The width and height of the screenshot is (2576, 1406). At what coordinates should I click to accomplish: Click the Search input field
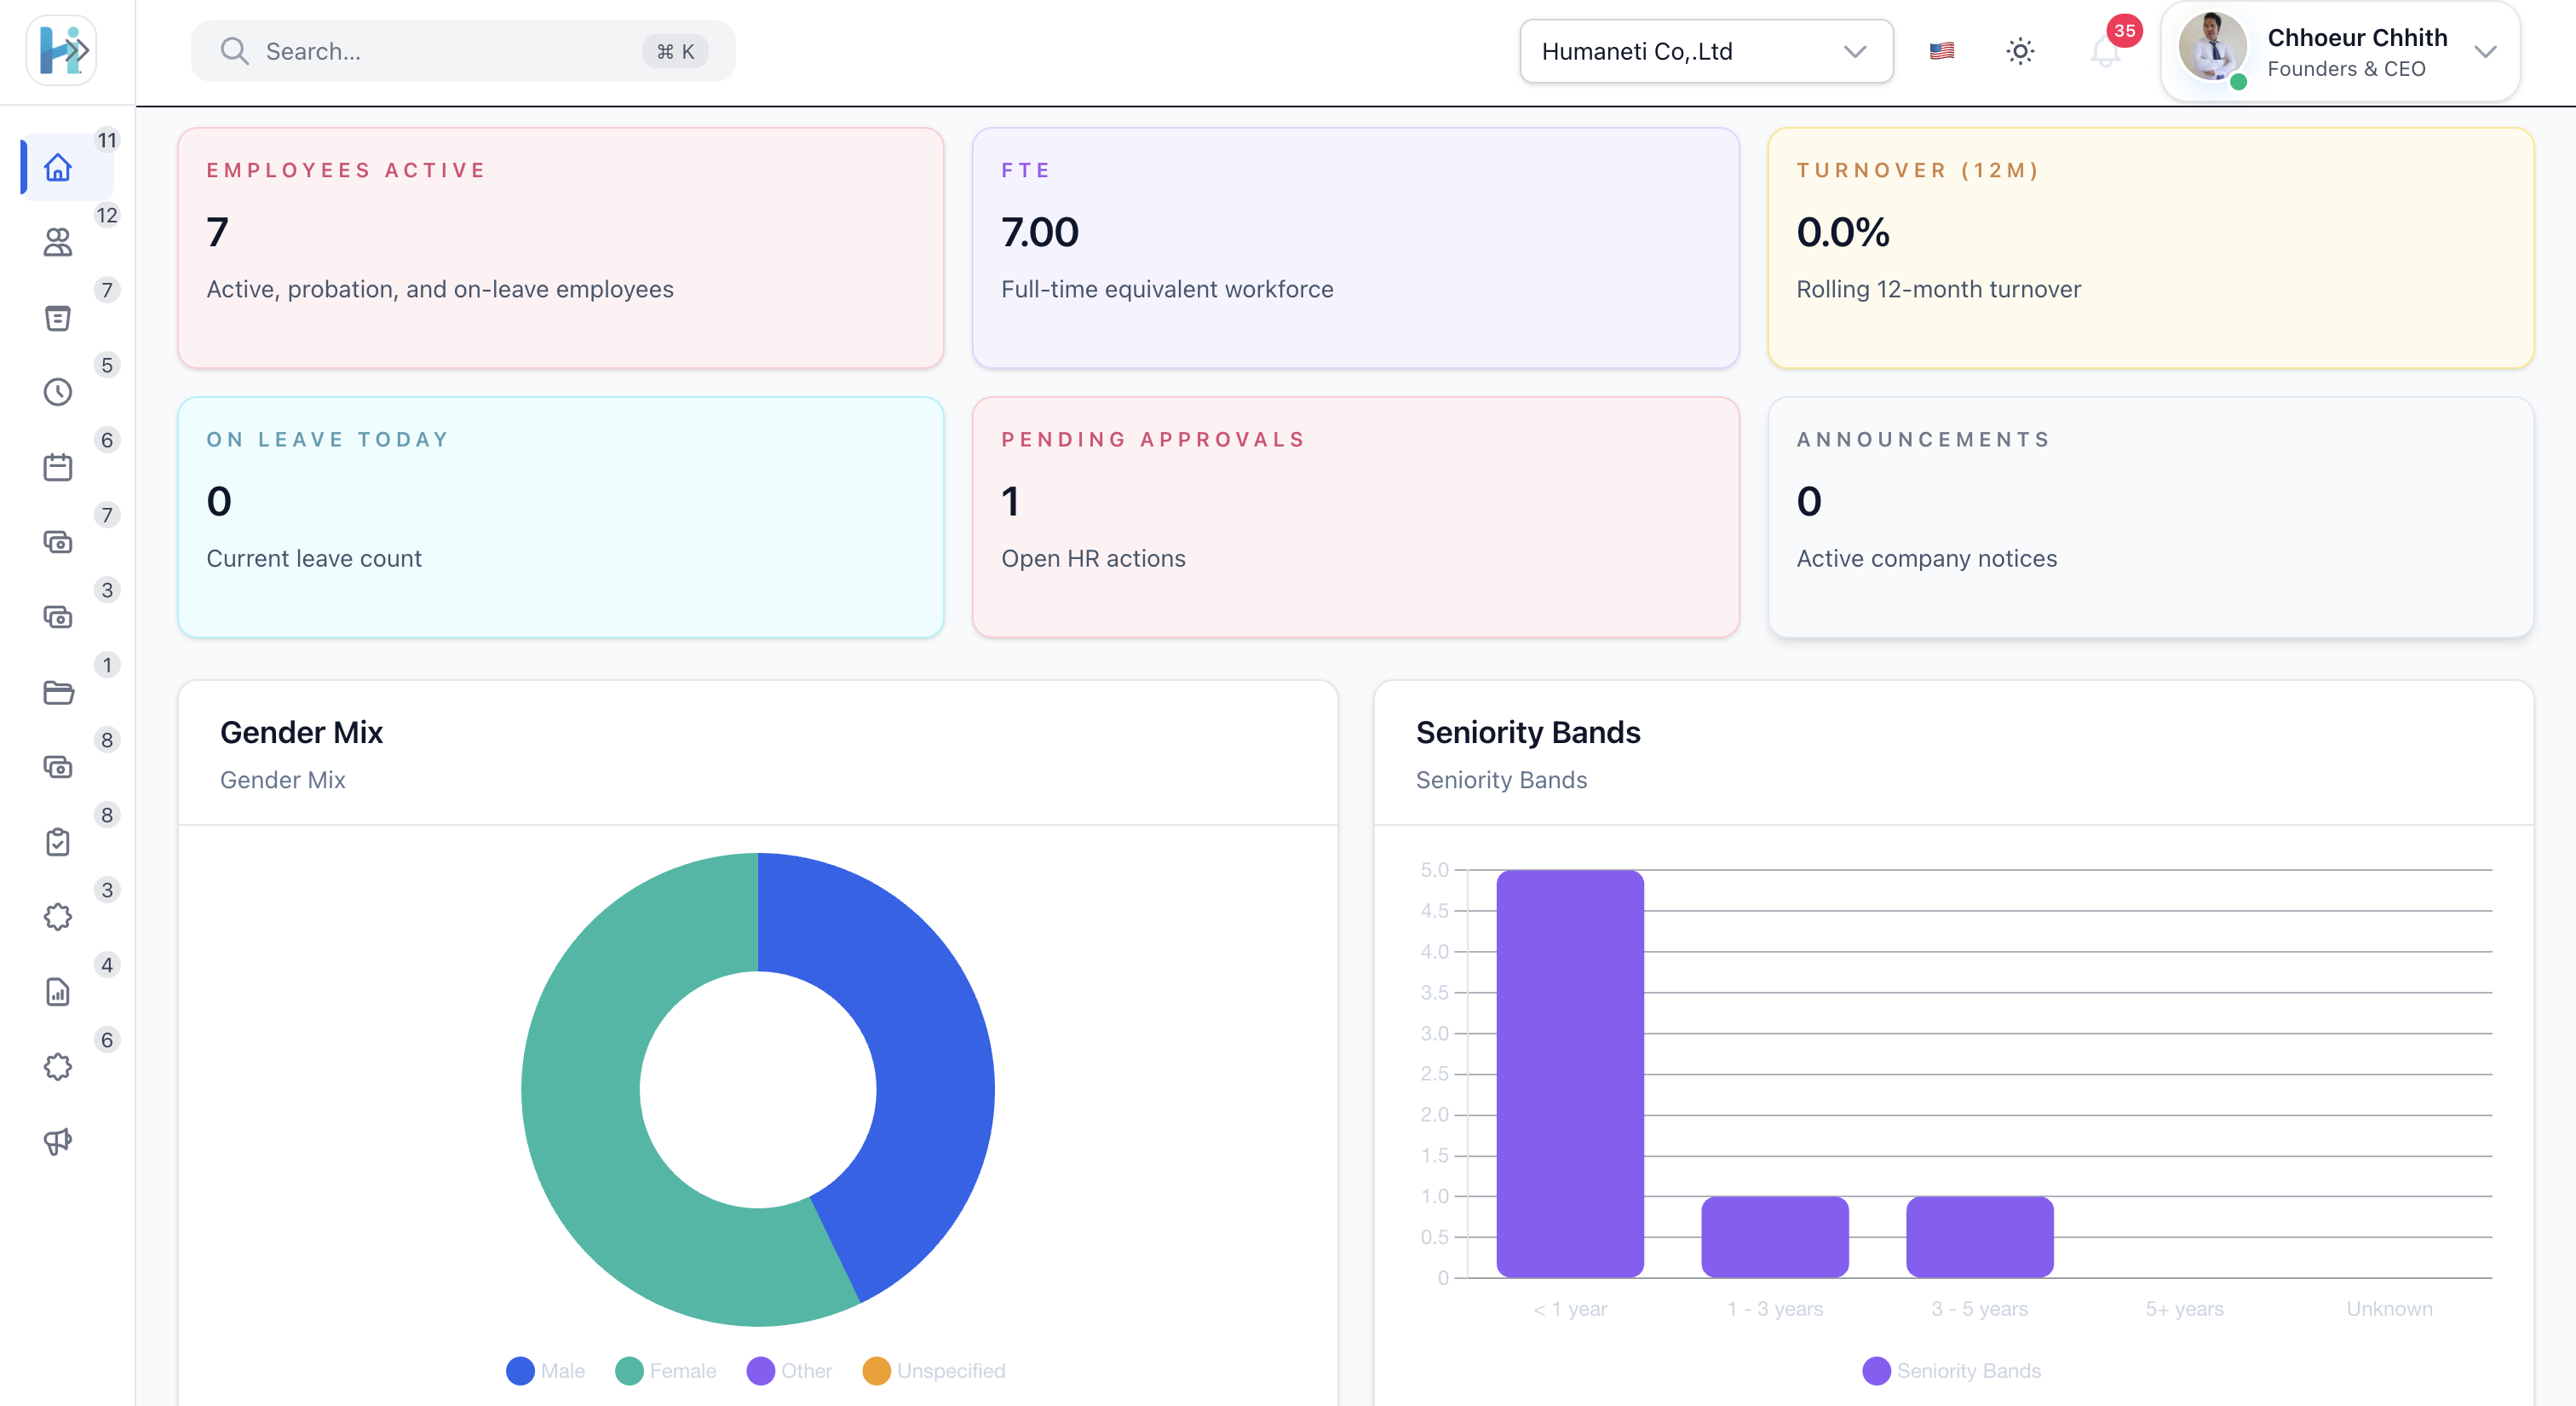click(463, 51)
